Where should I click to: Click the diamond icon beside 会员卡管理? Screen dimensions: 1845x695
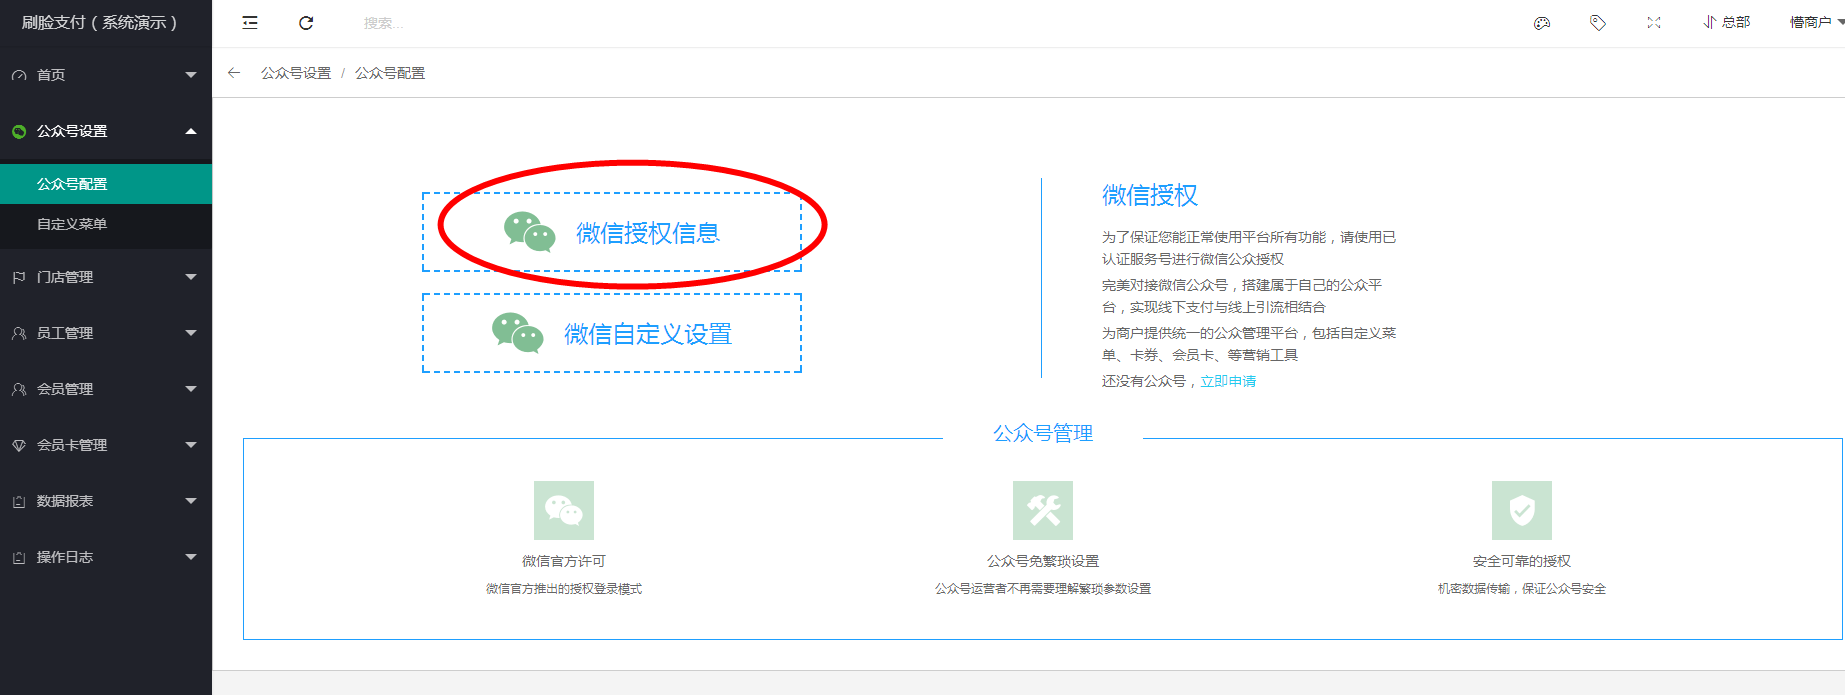19,445
